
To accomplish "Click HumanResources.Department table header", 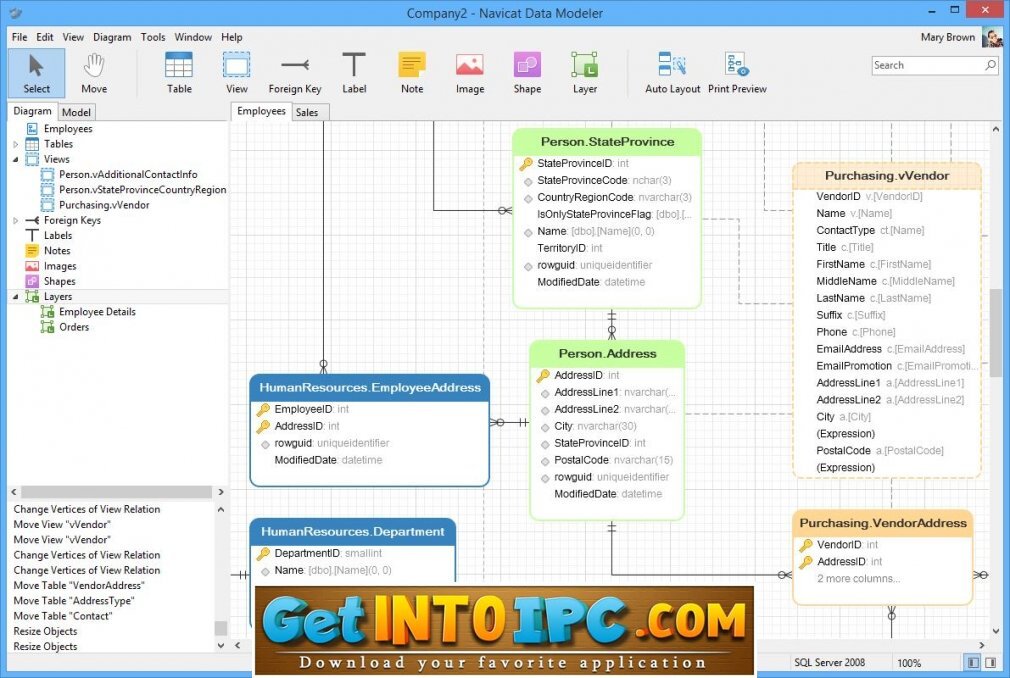I will click(352, 532).
